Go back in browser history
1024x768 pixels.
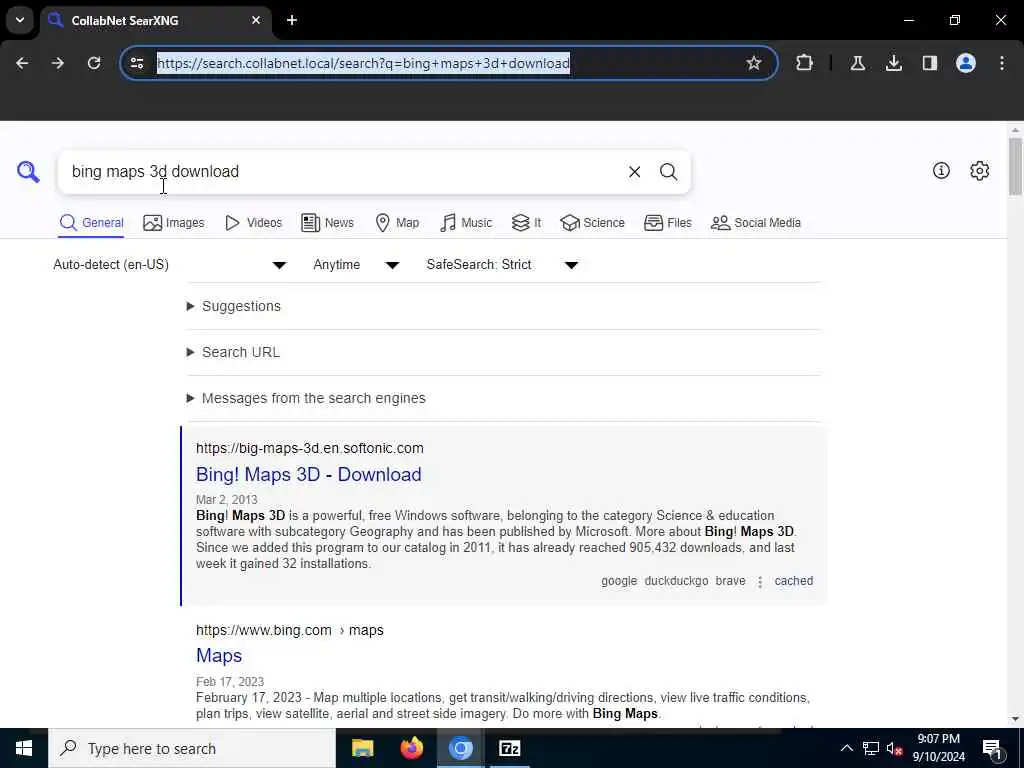[22, 63]
